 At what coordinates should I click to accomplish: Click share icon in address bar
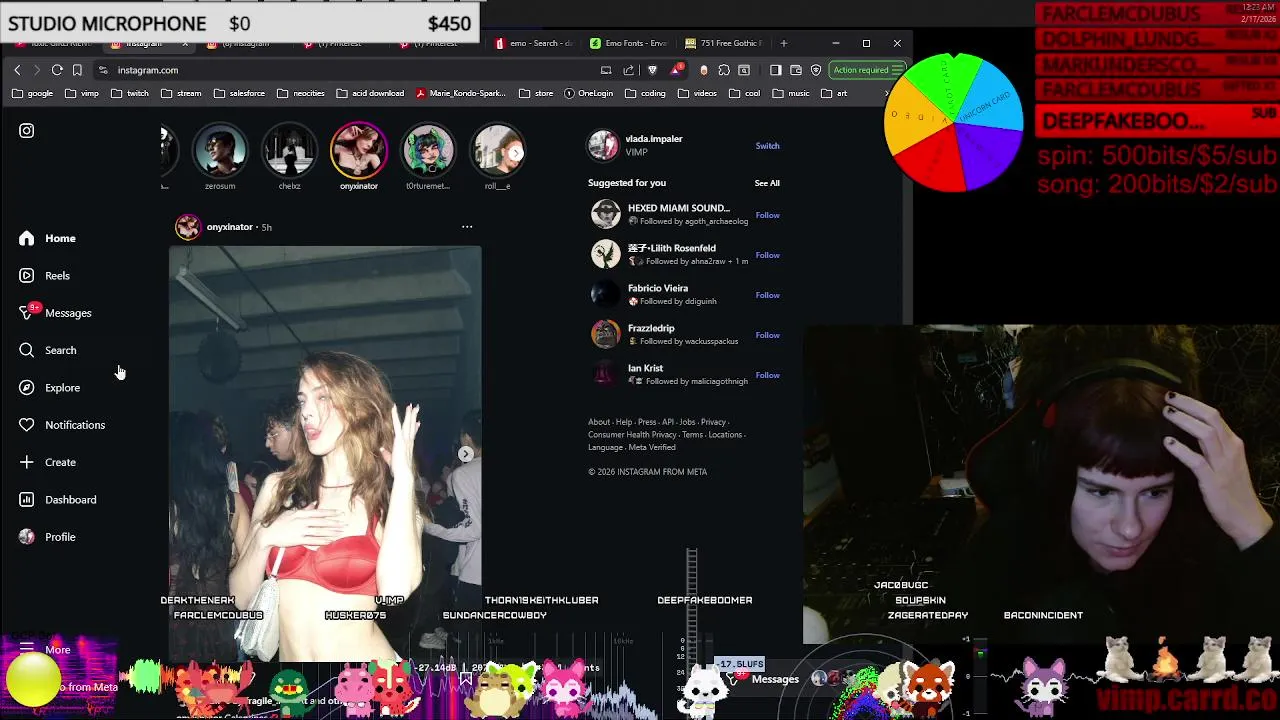tap(628, 70)
